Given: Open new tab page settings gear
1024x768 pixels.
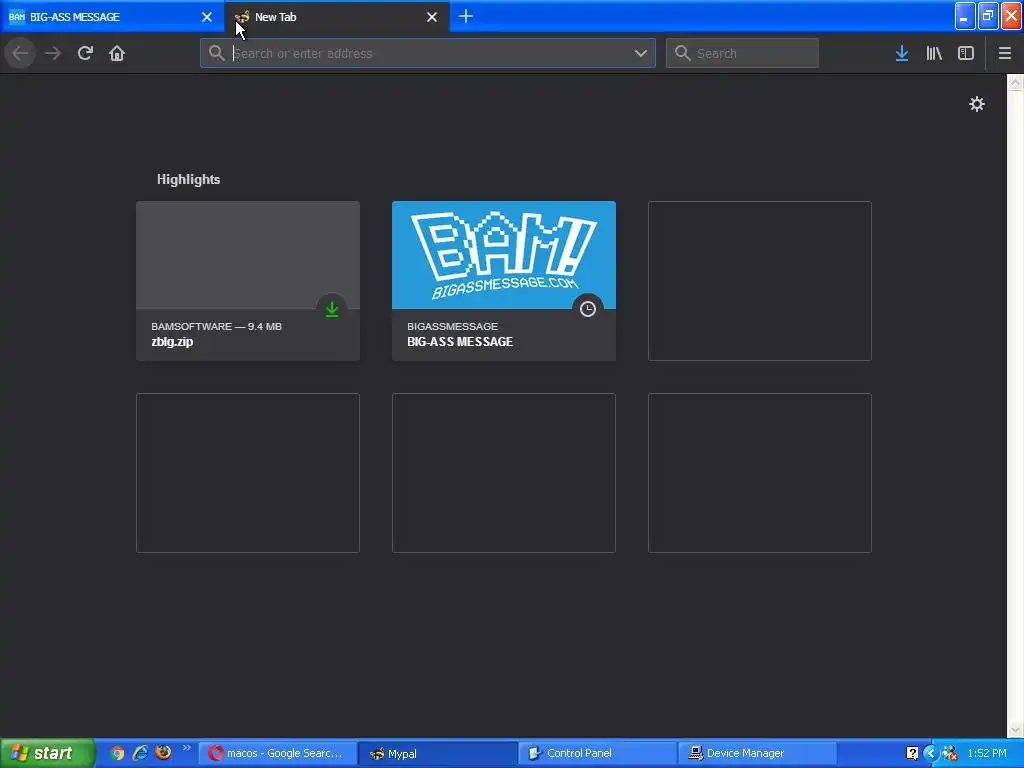Looking at the screenshot, I should (976, 104).
